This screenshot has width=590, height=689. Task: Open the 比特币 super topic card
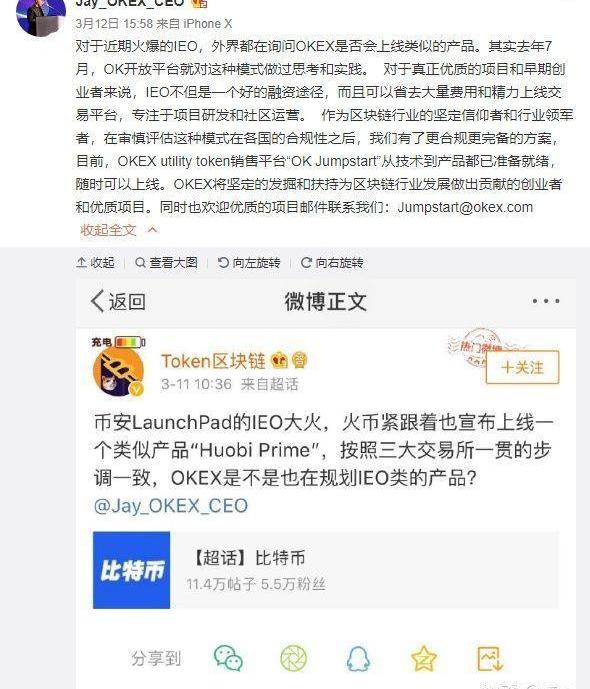[326, 570]
